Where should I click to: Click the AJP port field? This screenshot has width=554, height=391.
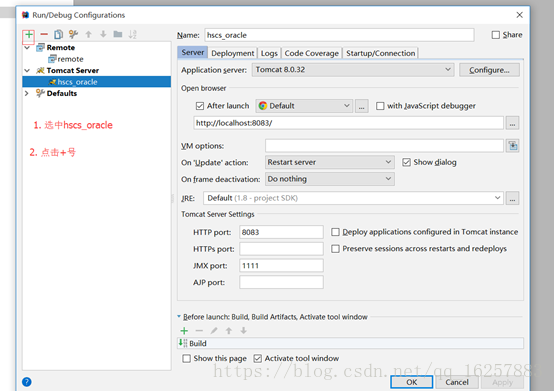click(281, 282)
